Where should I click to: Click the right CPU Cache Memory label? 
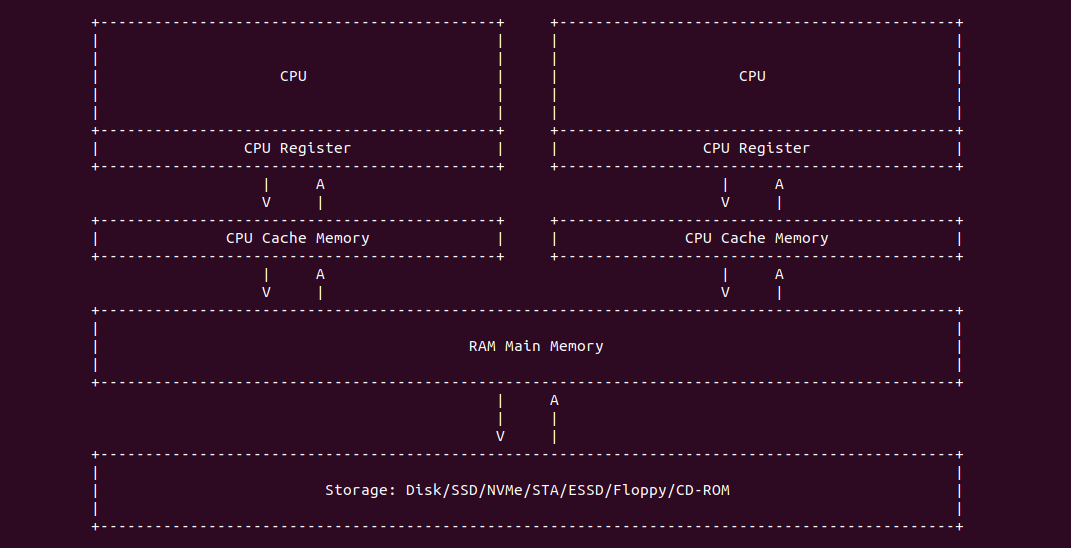pos(756,238)
